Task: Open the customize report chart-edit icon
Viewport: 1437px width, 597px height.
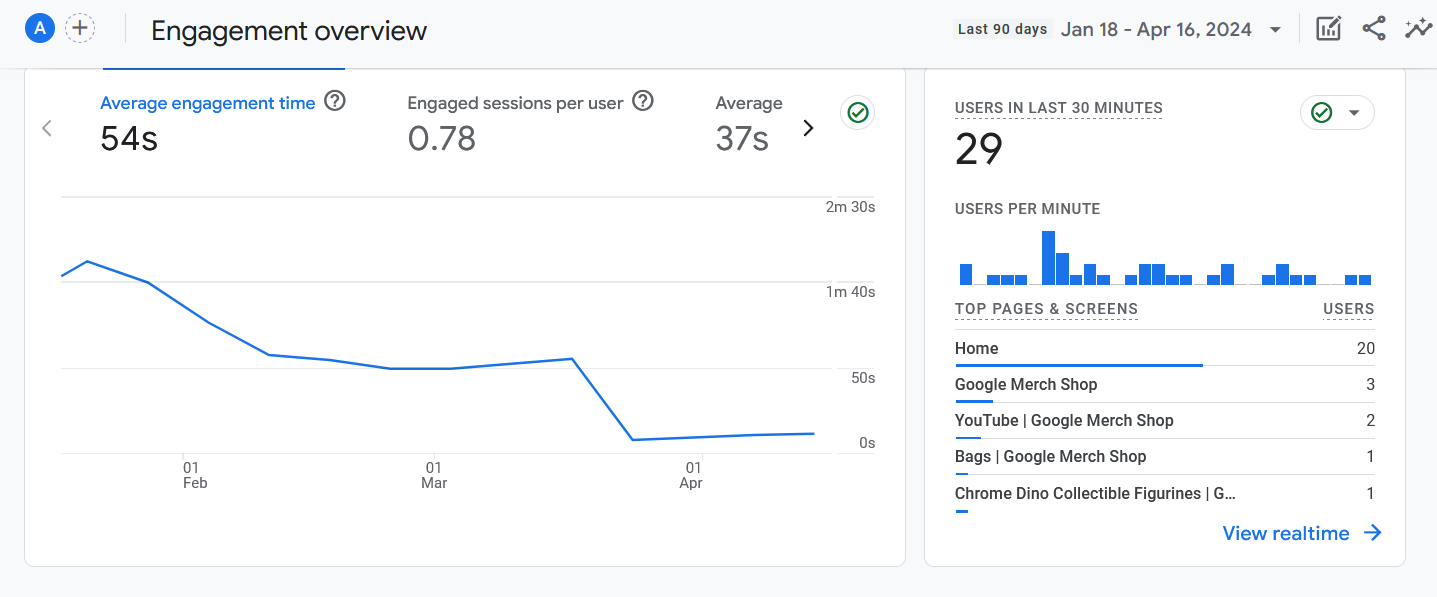Action: coord(1328,29)
